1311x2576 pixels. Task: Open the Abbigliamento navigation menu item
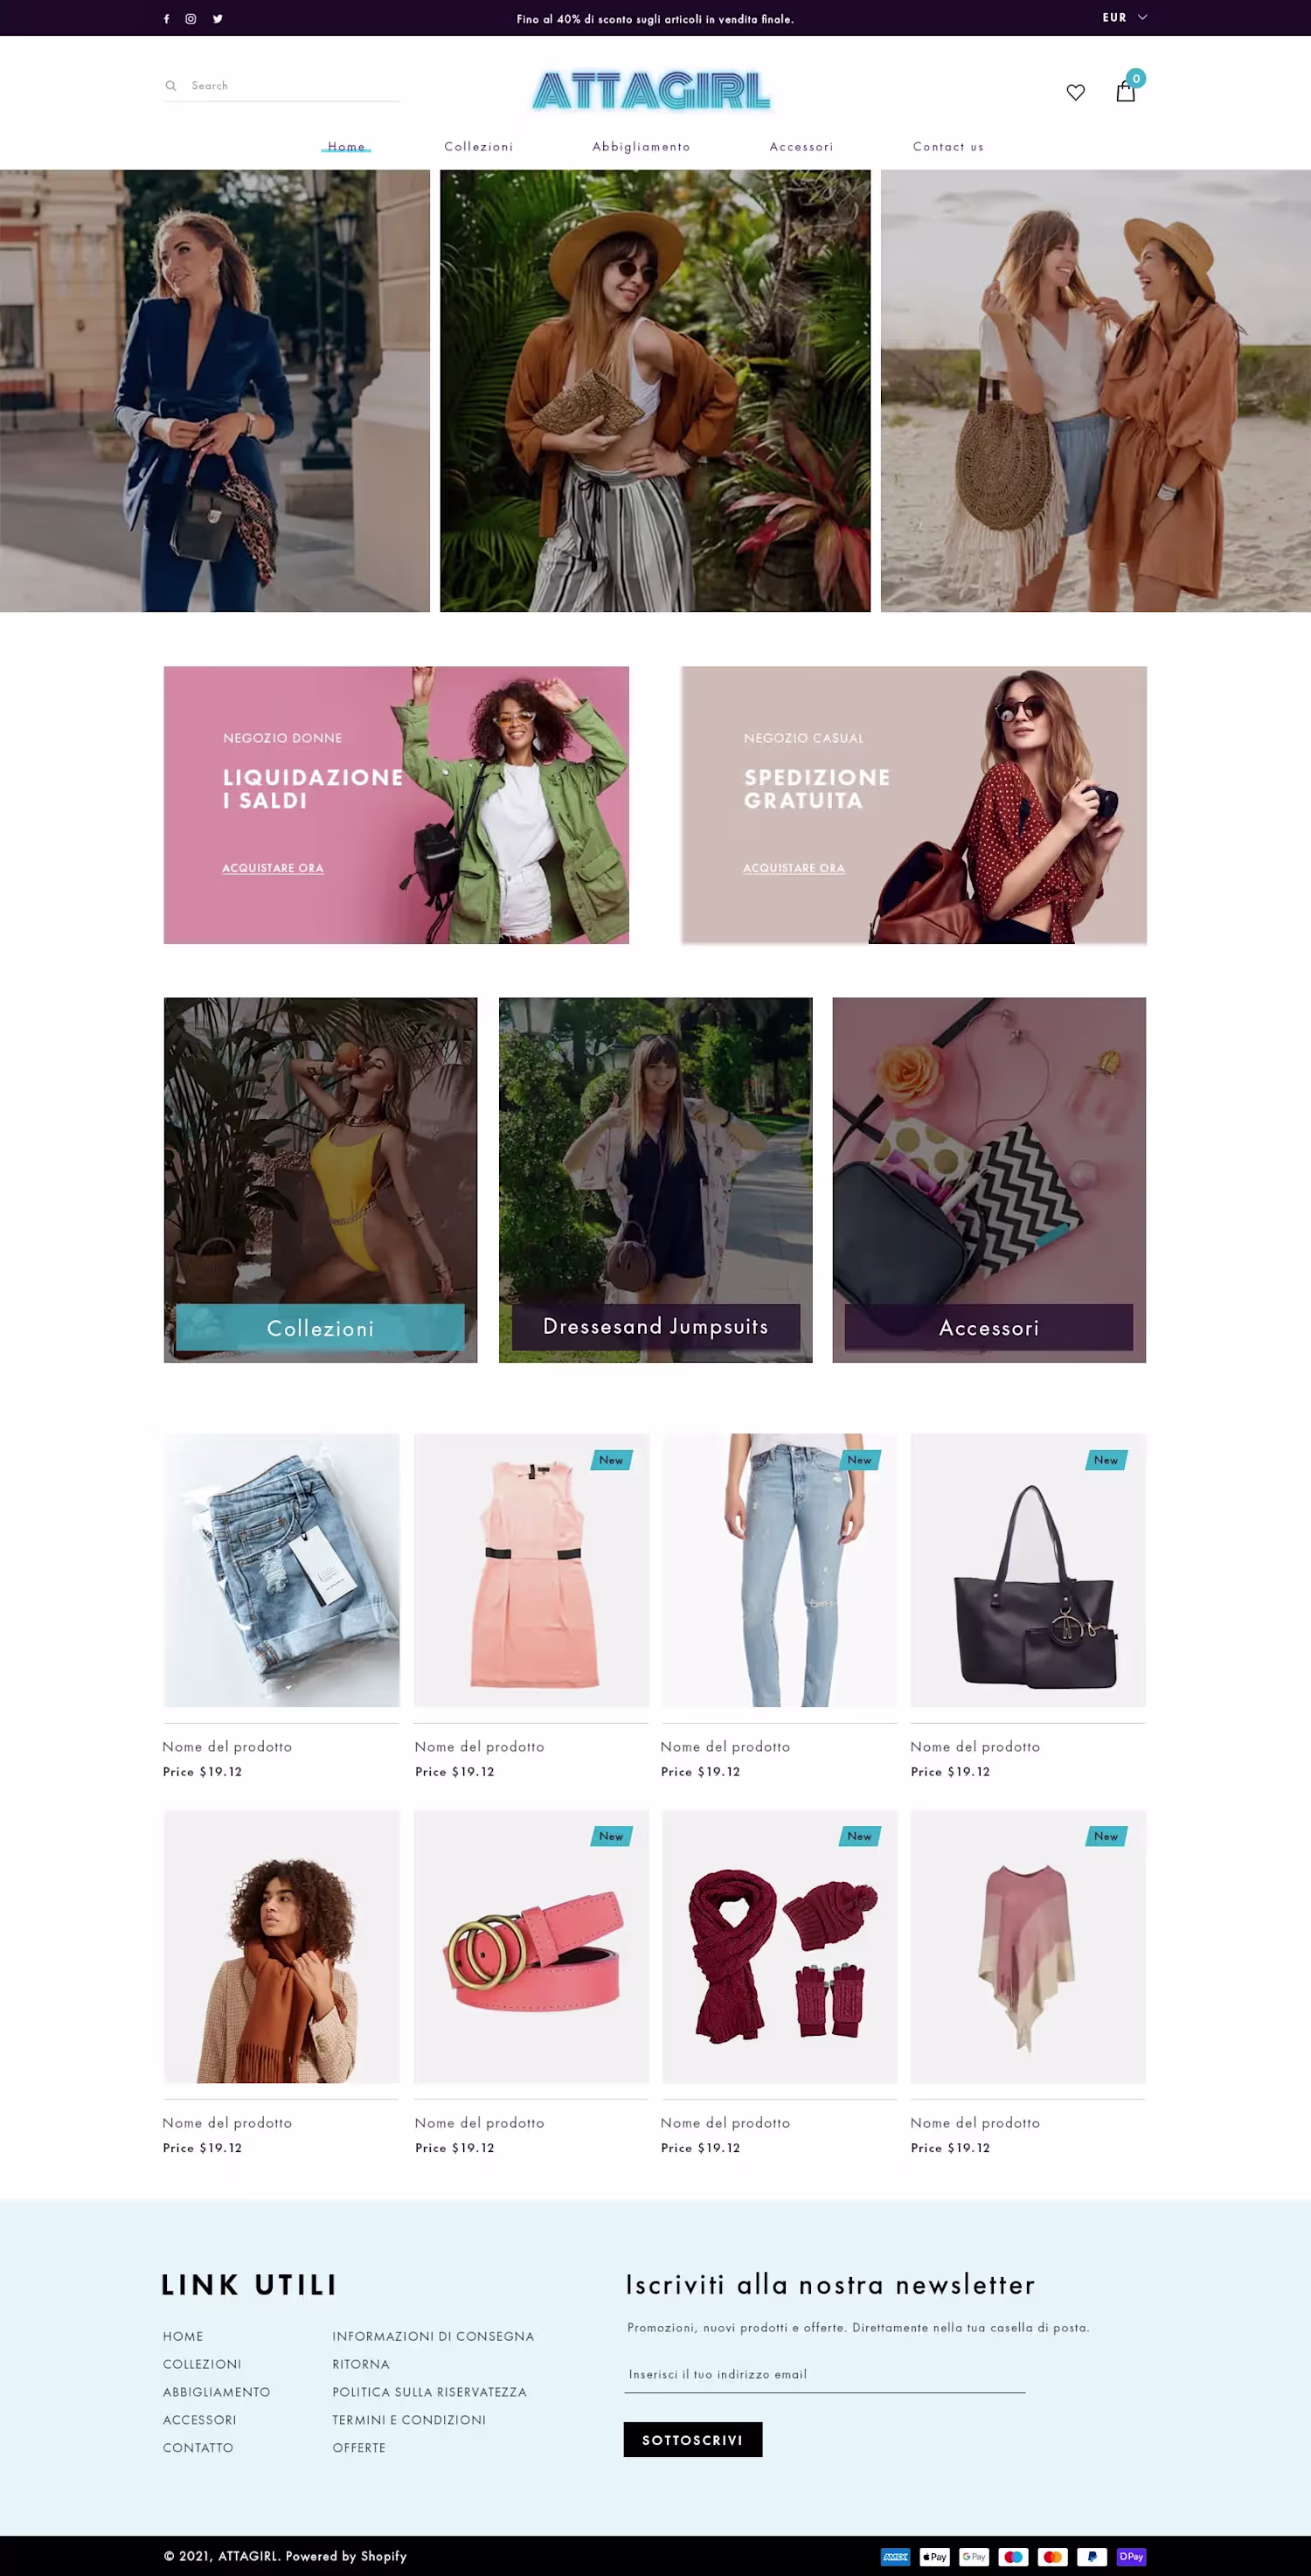(x=641, y=147)
